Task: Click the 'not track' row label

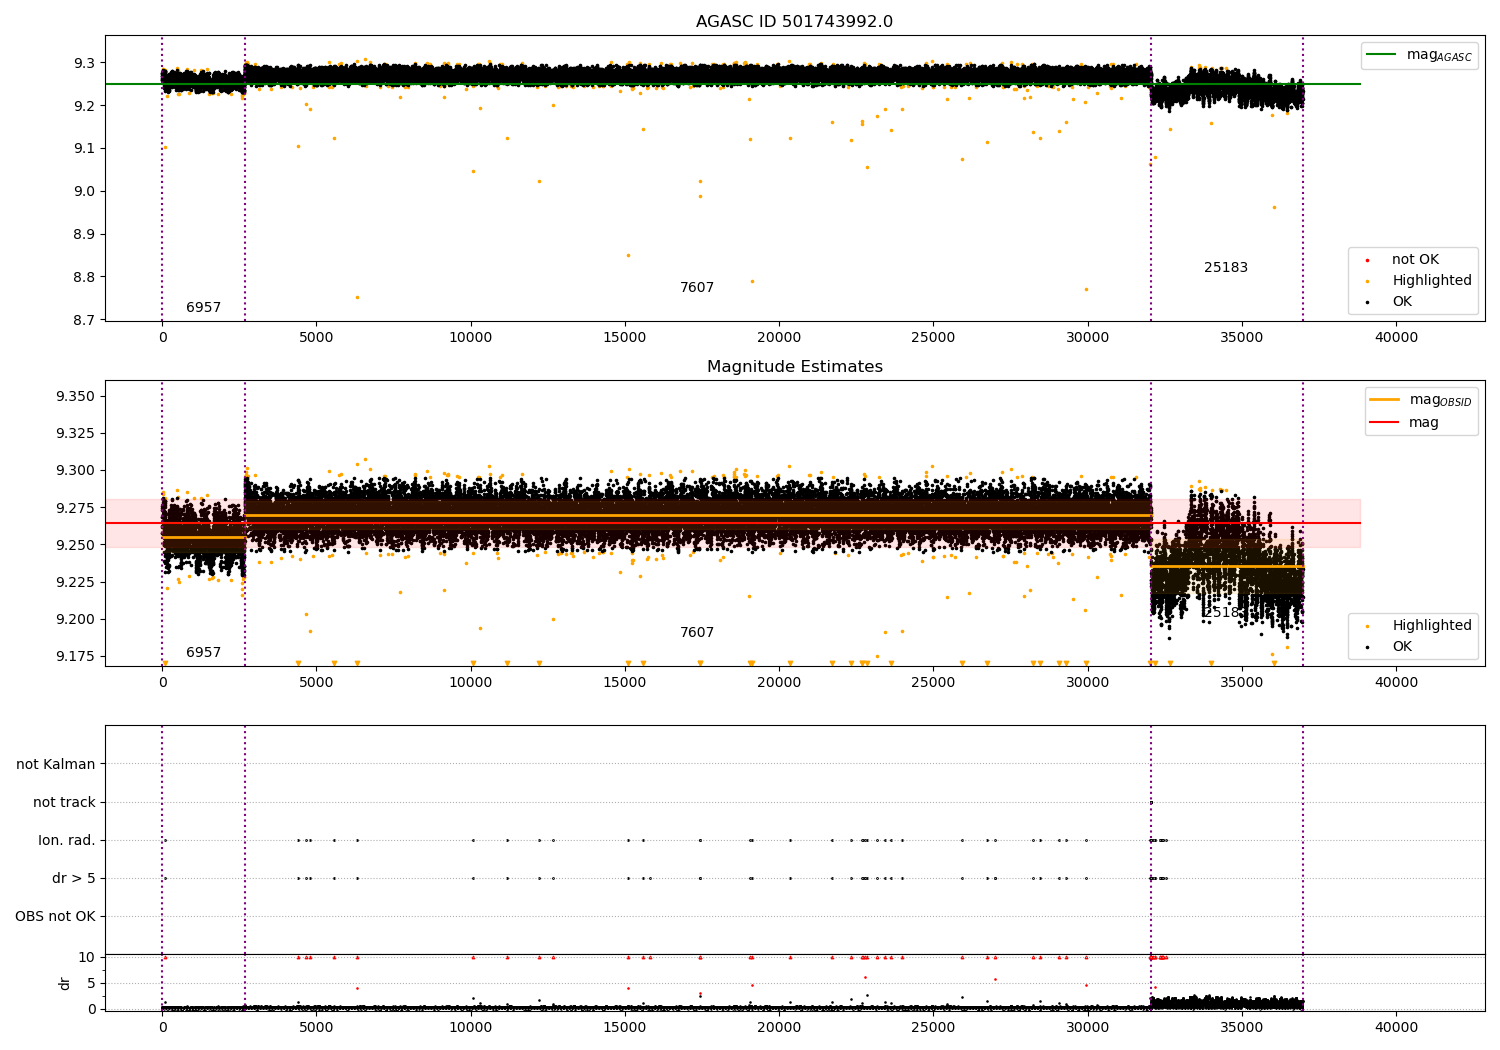Action: (x=64, y=803)
